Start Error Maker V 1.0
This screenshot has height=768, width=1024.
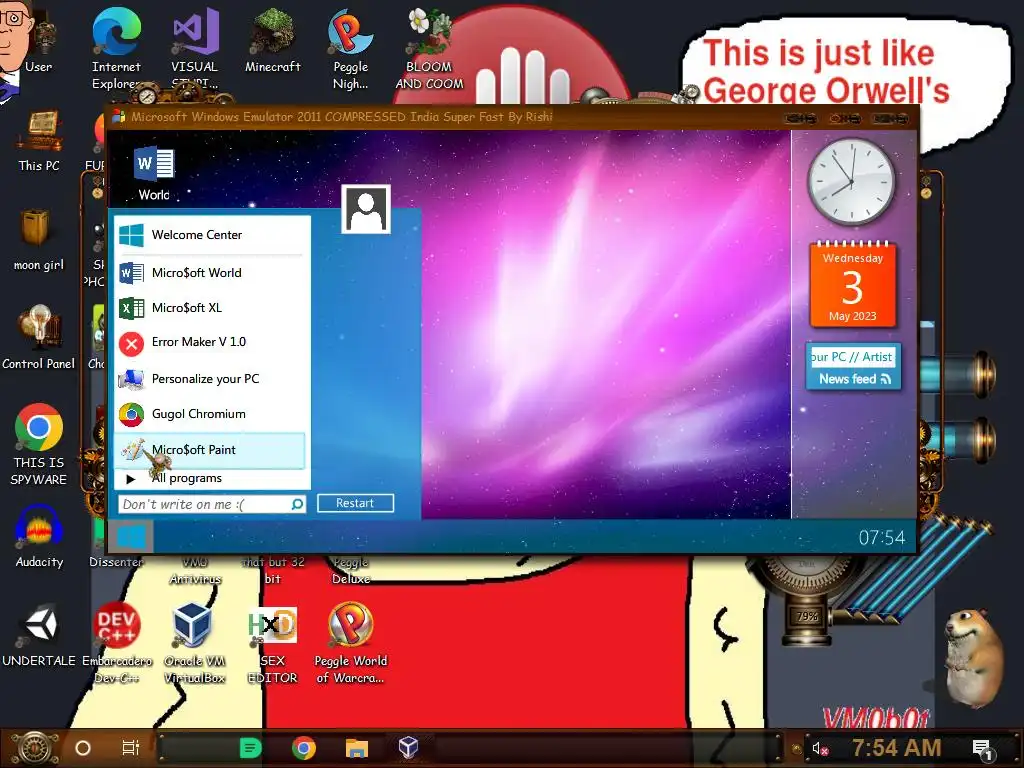point(209,342)
